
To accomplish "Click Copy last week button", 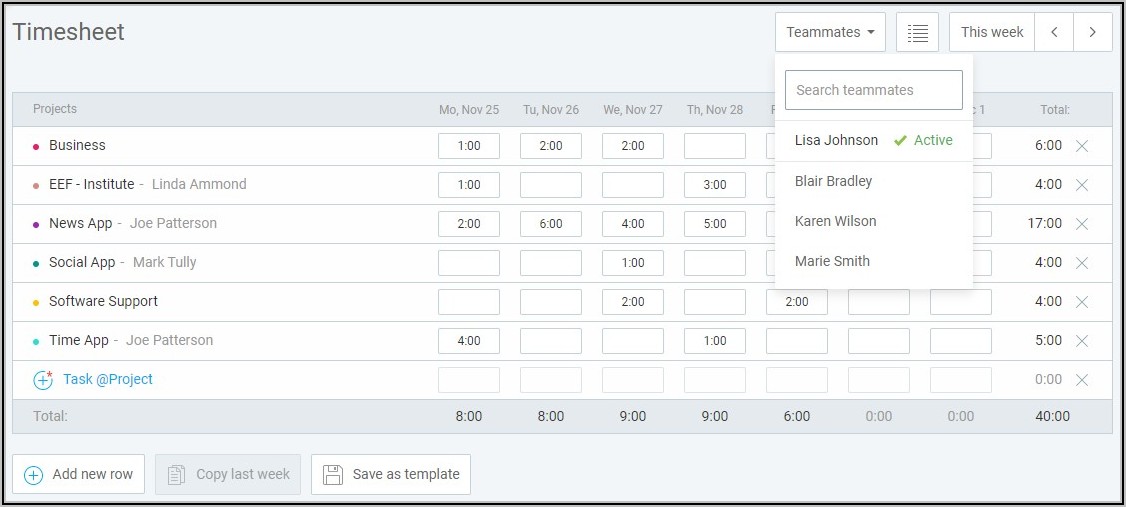I will coord(228,474).
